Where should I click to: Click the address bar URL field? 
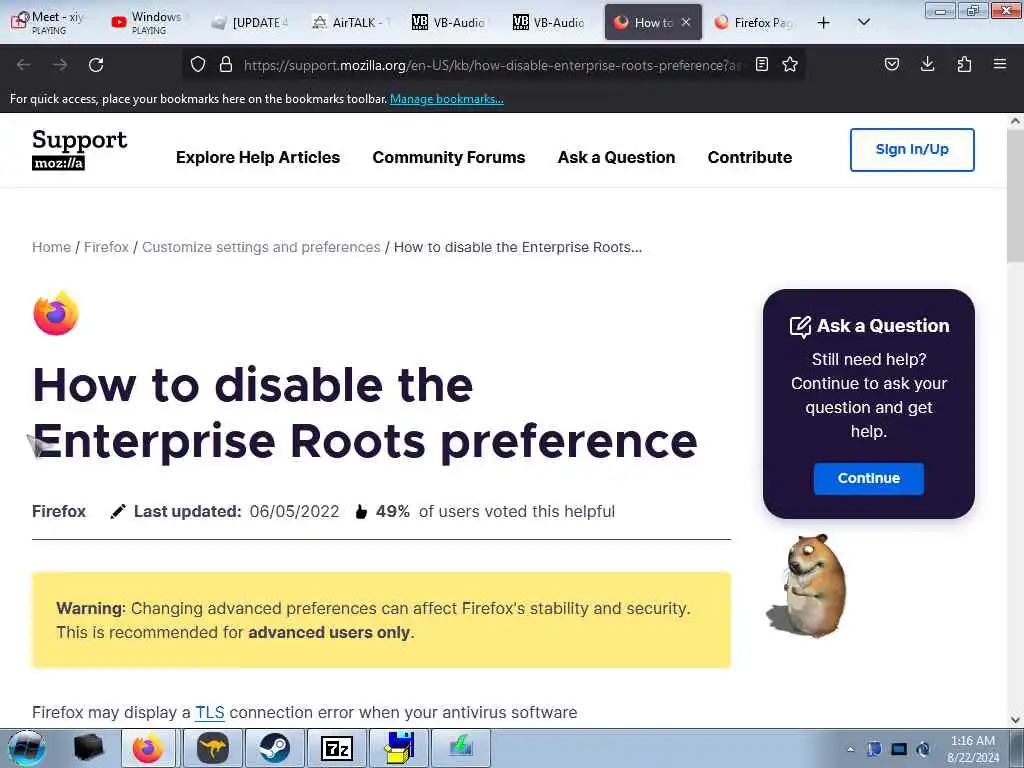pyautogui.click(x=493, y=65)
